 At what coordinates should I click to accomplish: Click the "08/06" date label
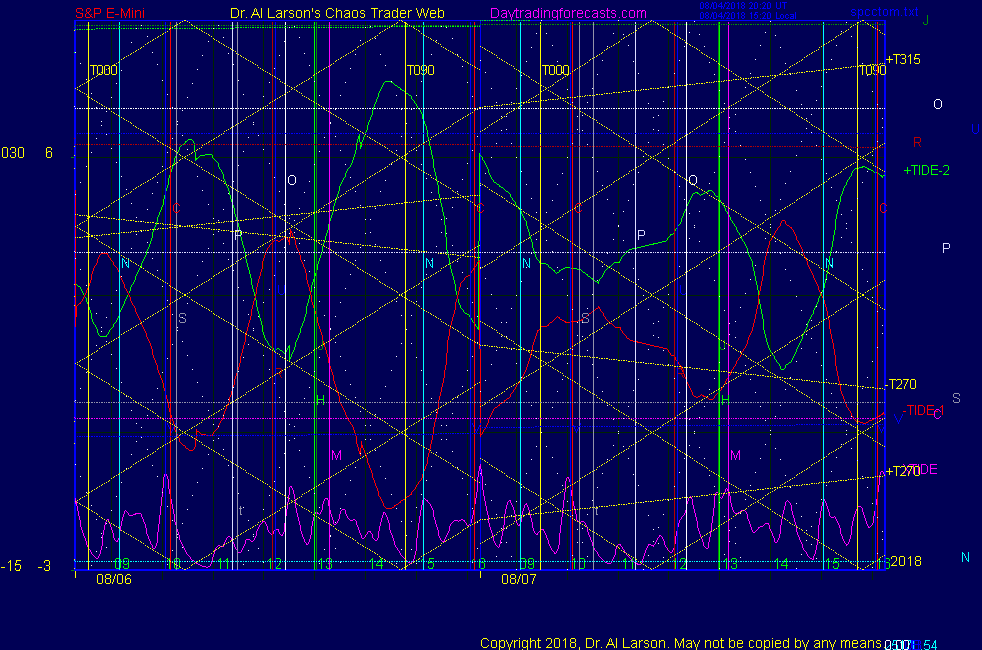114,579
